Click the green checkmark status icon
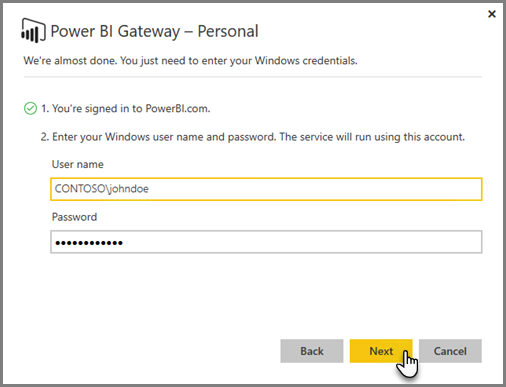506x387 pixels. click(30, 109)
